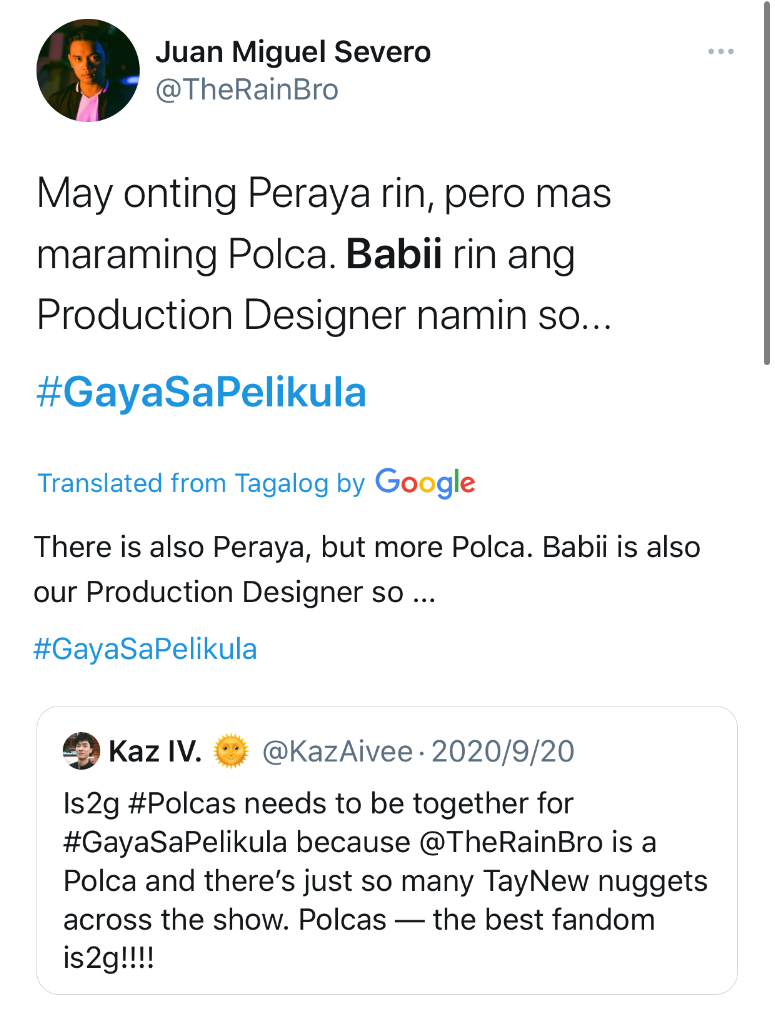This screenshot has height=1024, width=775.
Task: Click the translated English tweet text
Action: (367, 569)
